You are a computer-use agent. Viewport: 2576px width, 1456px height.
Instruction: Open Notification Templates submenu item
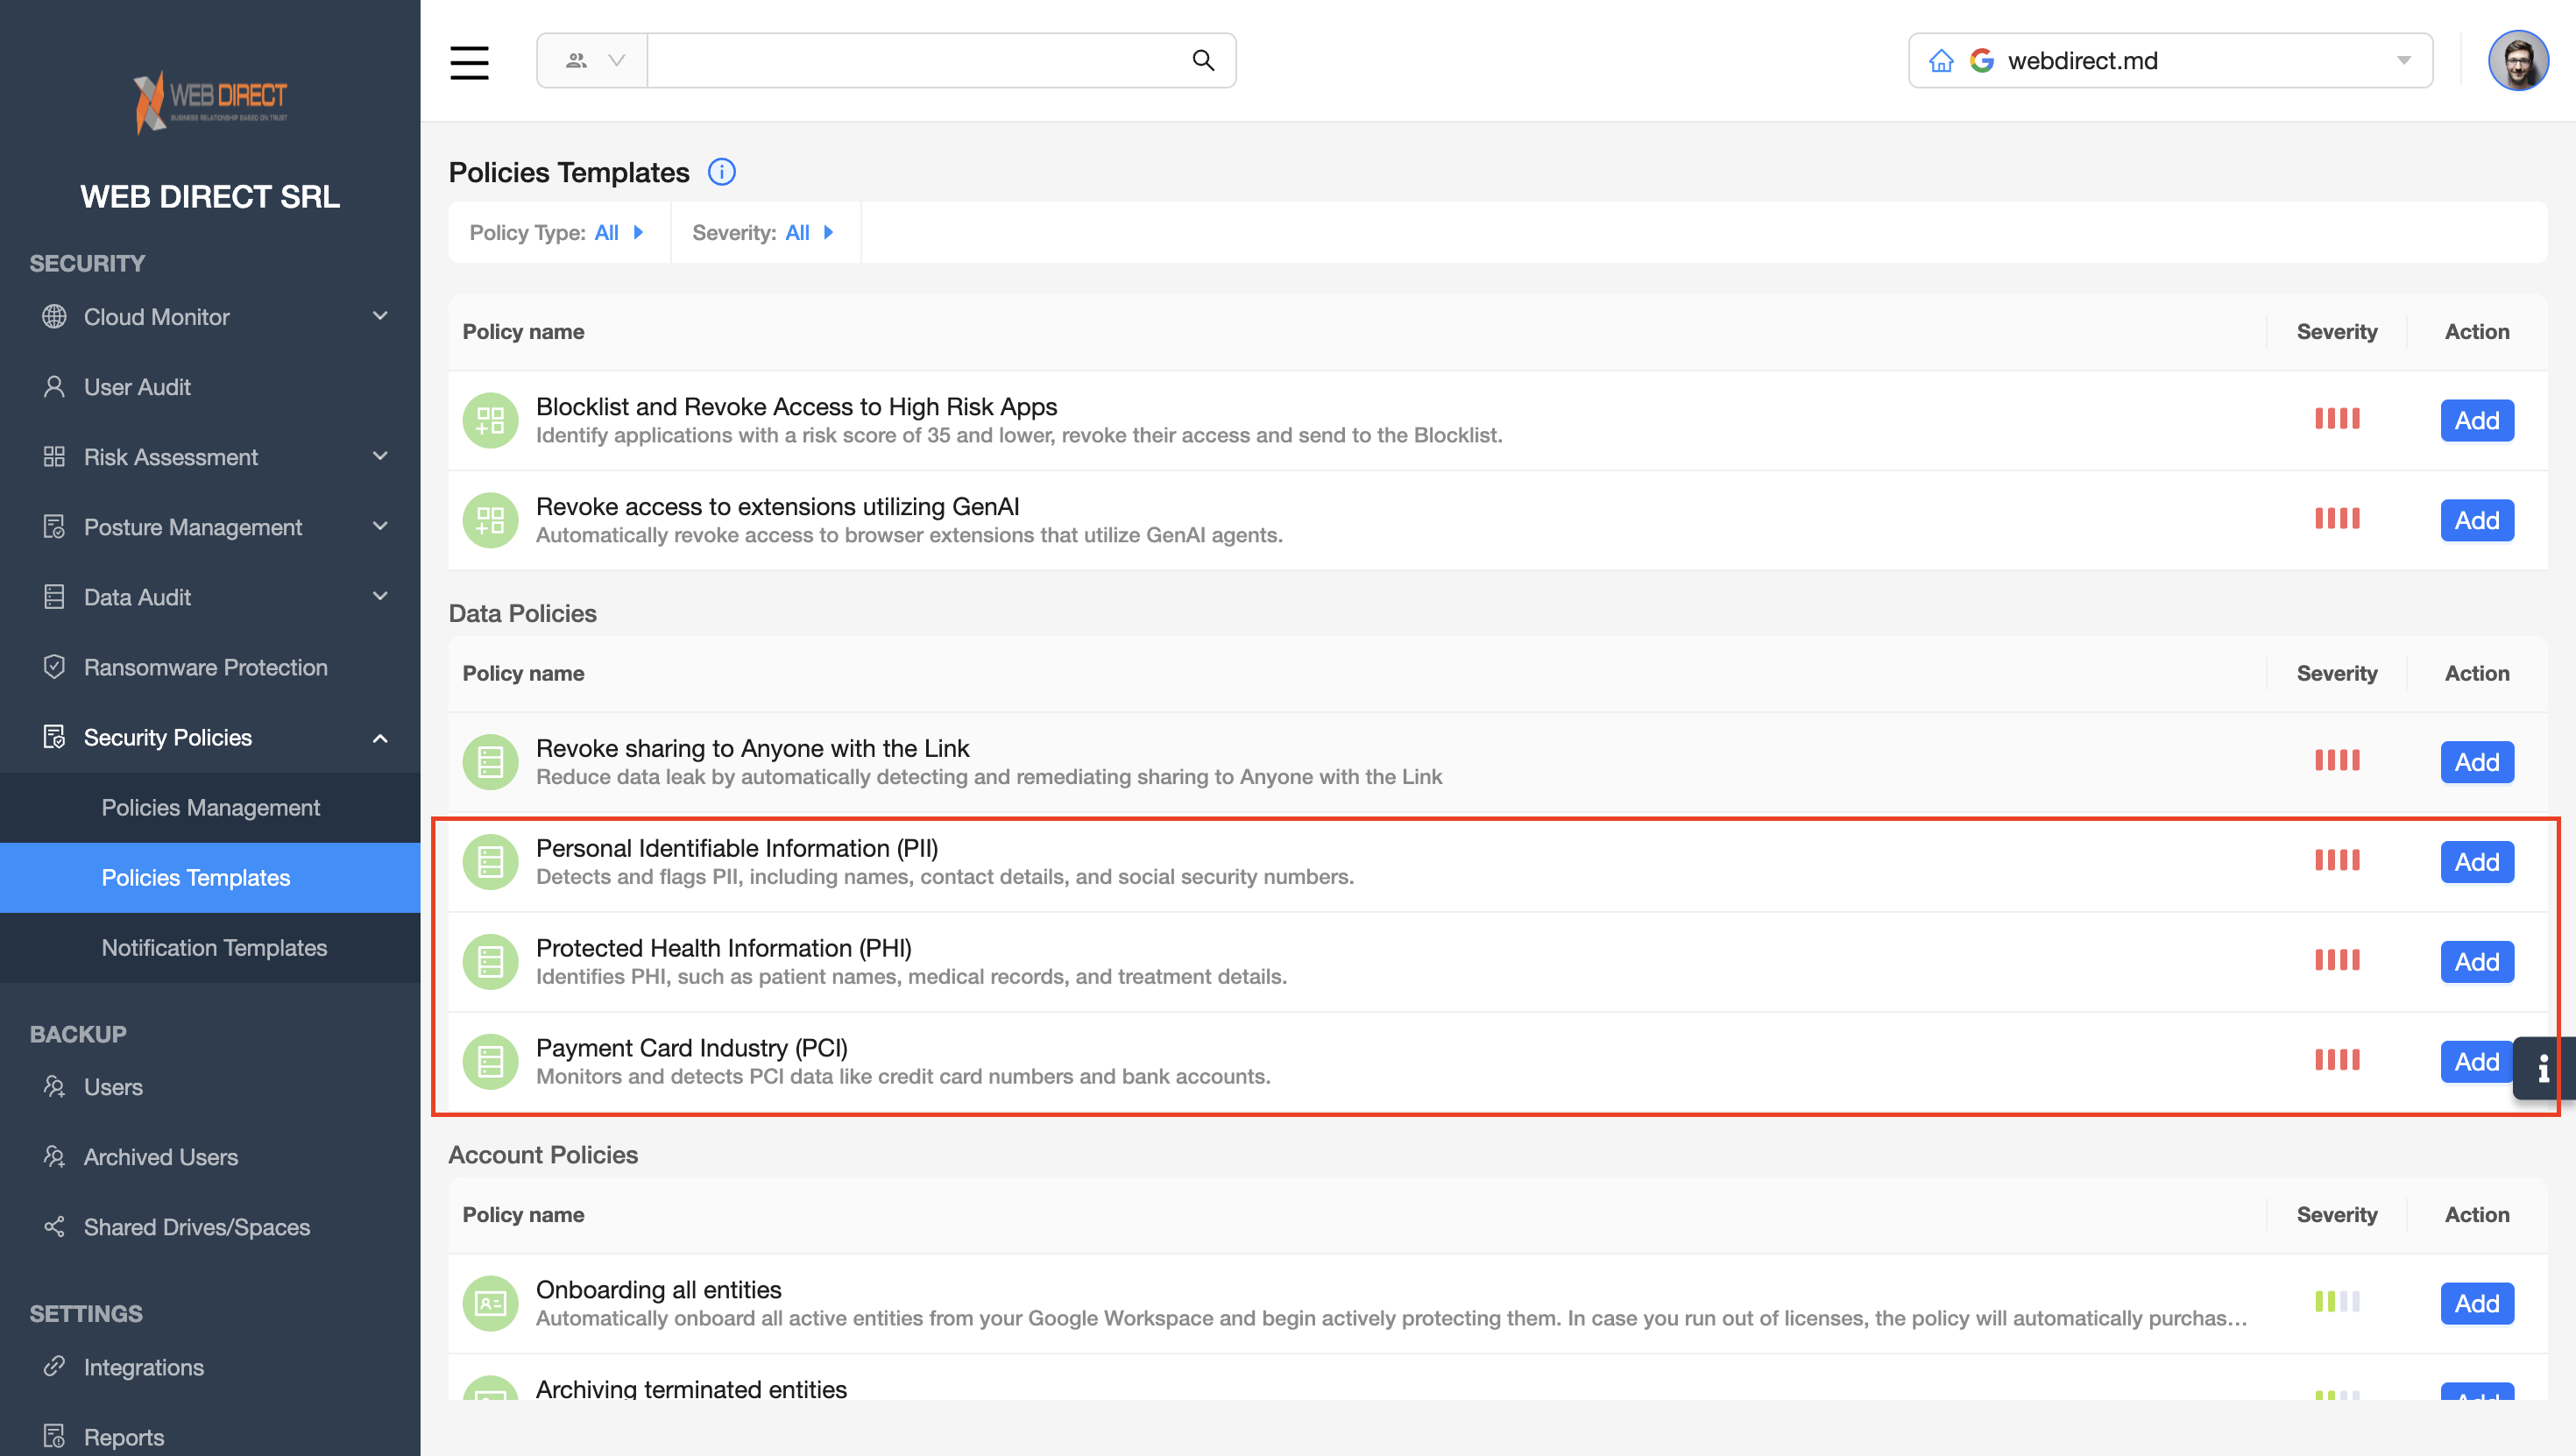coord(214,947)
